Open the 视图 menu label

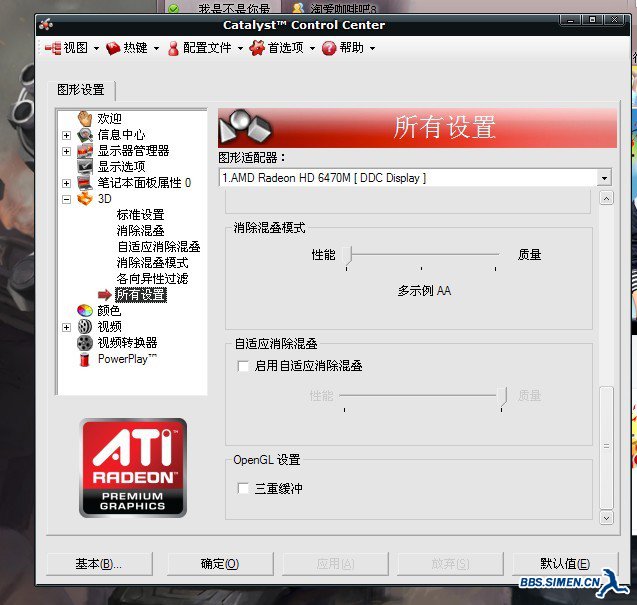tap(76, 48)
